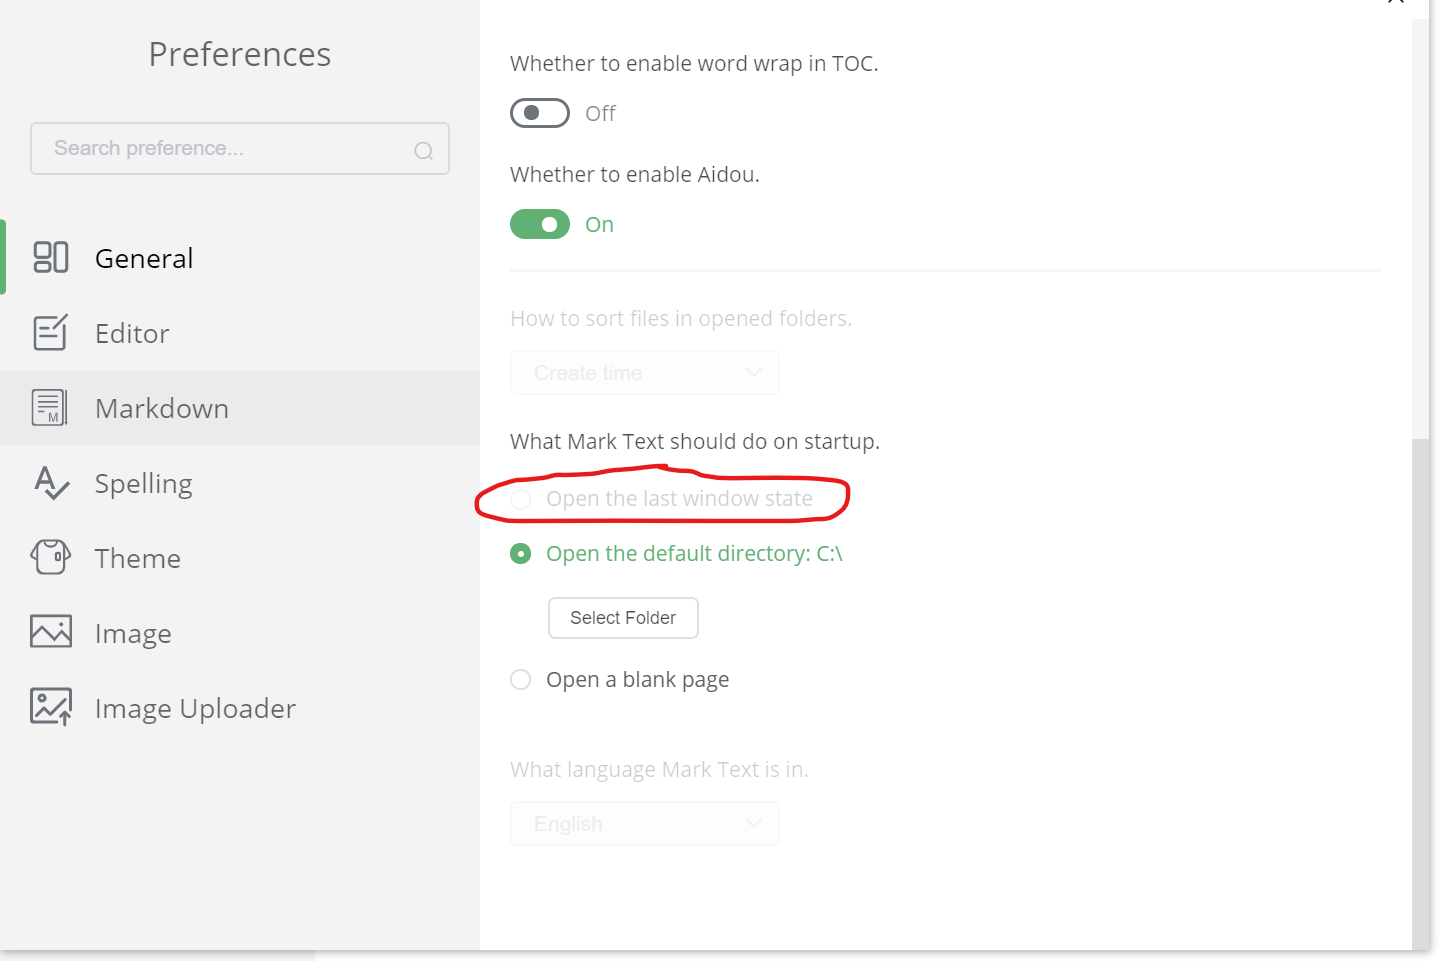Select 'Open the last window state'
Image resolution: width=1444 pixels, height=961 pixels.
point(520,498)
